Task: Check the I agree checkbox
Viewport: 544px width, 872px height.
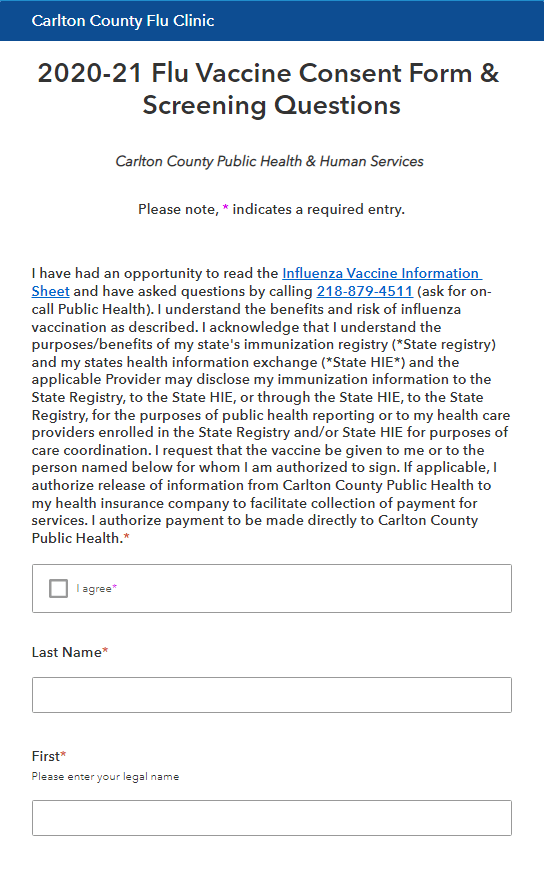Action: (x=58, y=588)
